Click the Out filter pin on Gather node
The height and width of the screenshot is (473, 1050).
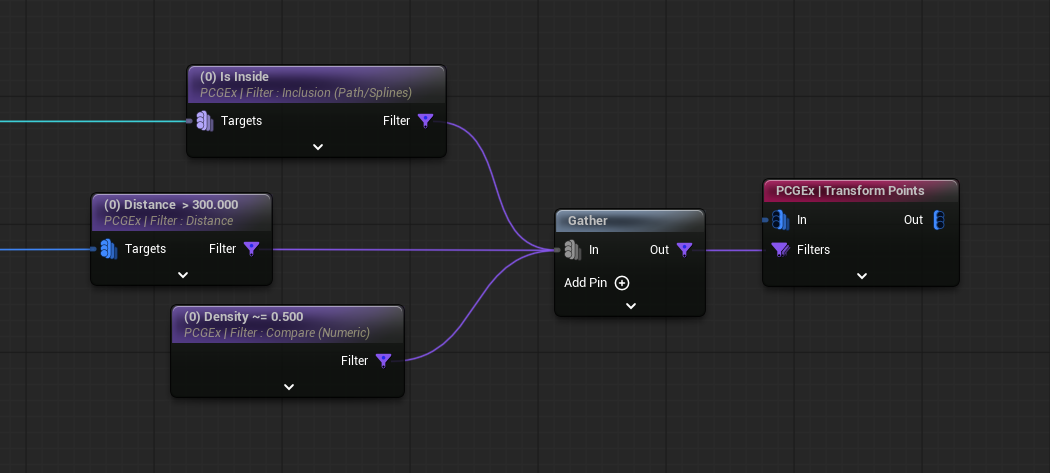685,250
